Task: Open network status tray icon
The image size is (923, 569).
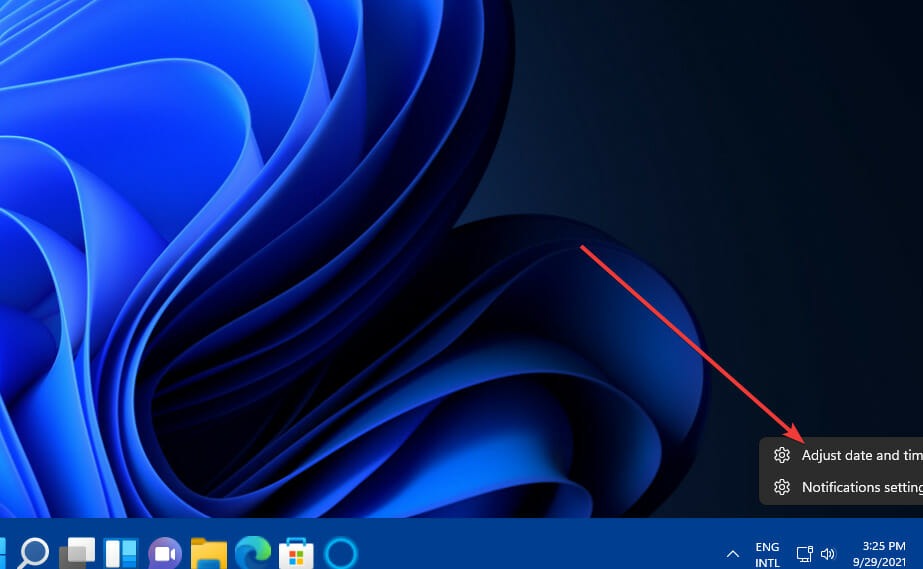Action: click(805, 554)
